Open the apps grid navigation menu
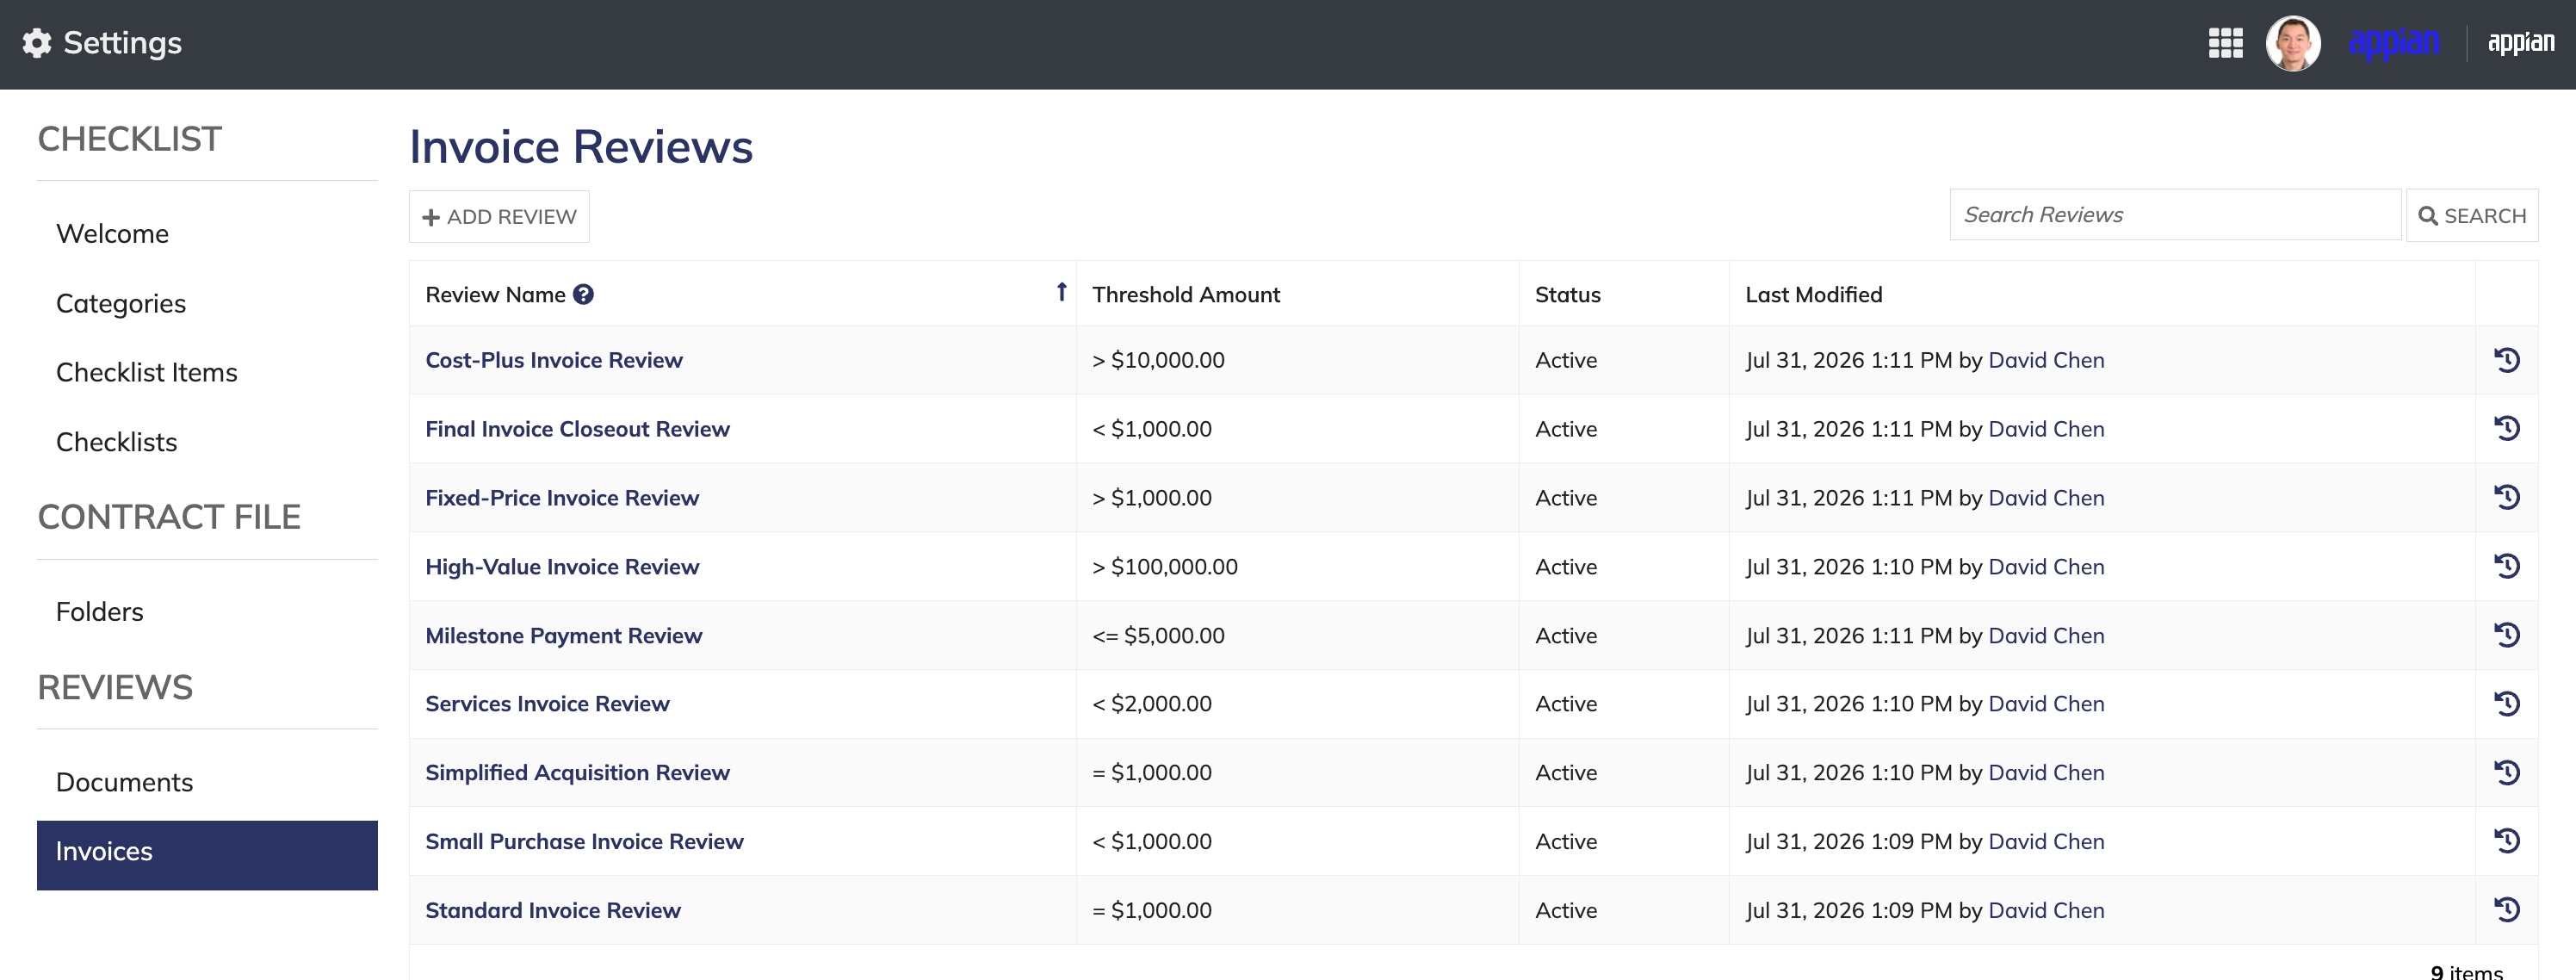The height and width of the screenshot is (980, 2576). point(2225,43)
